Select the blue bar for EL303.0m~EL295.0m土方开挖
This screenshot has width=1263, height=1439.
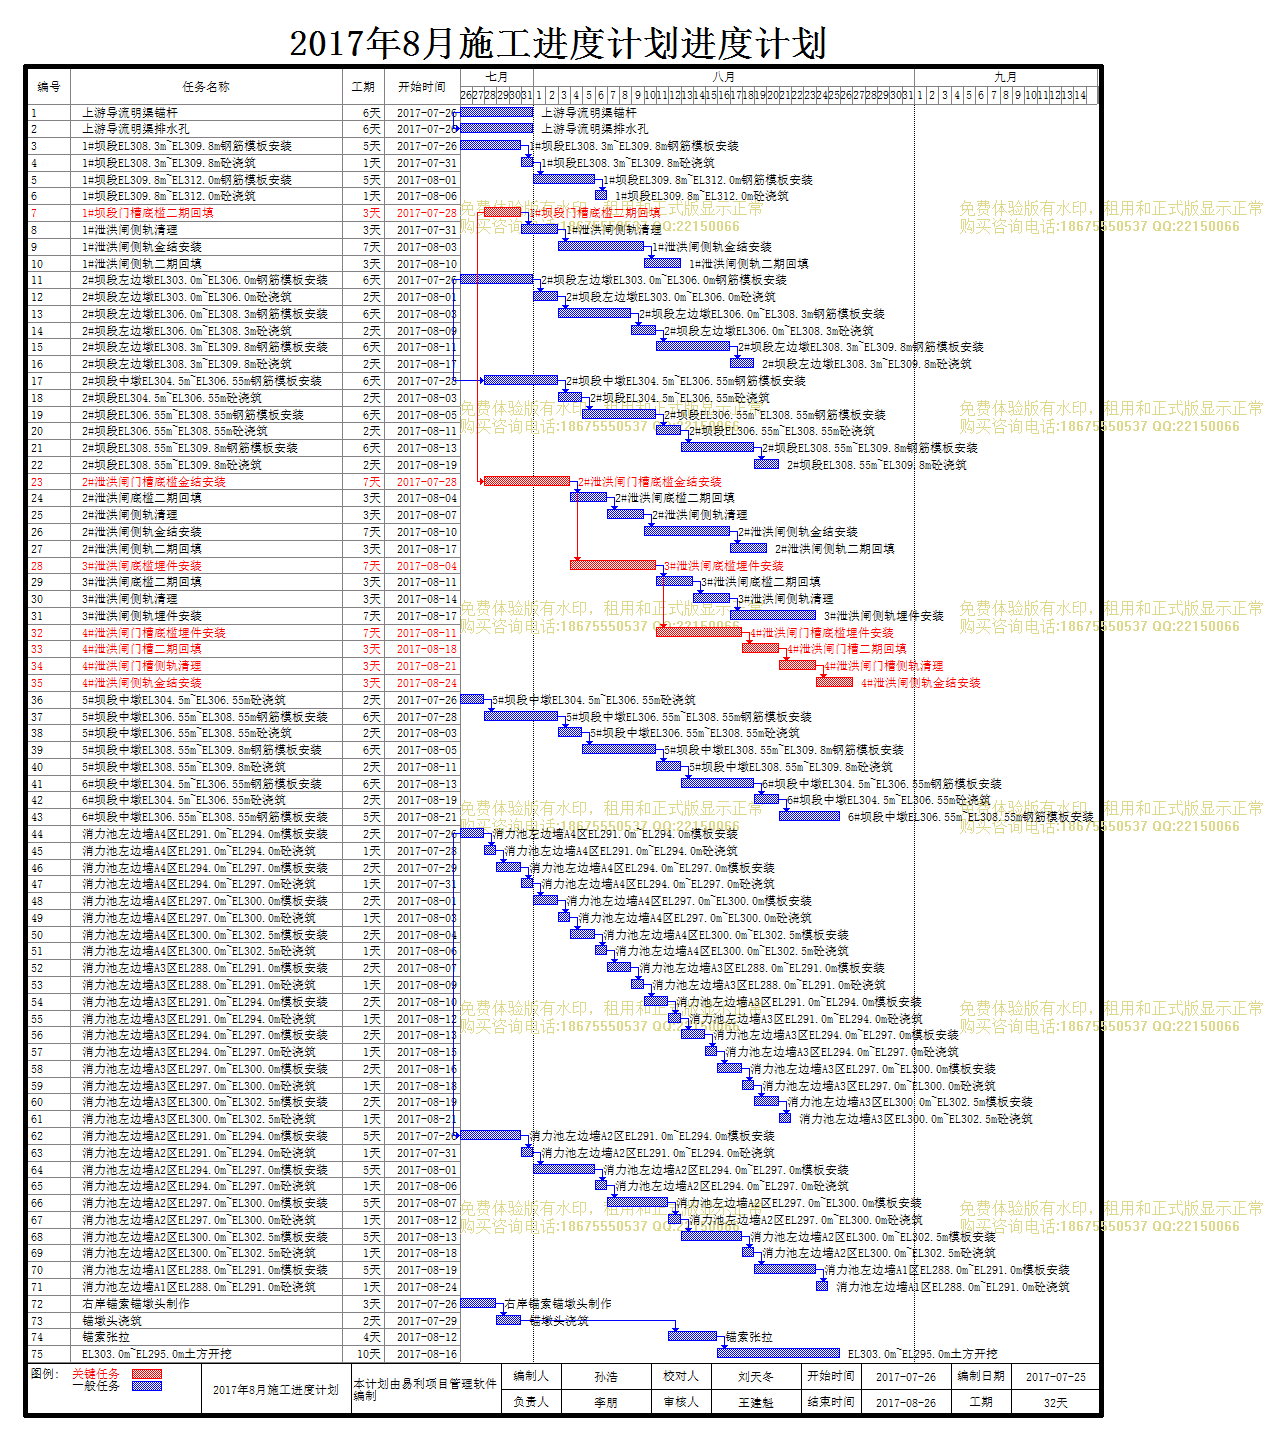pos(779,1353)
